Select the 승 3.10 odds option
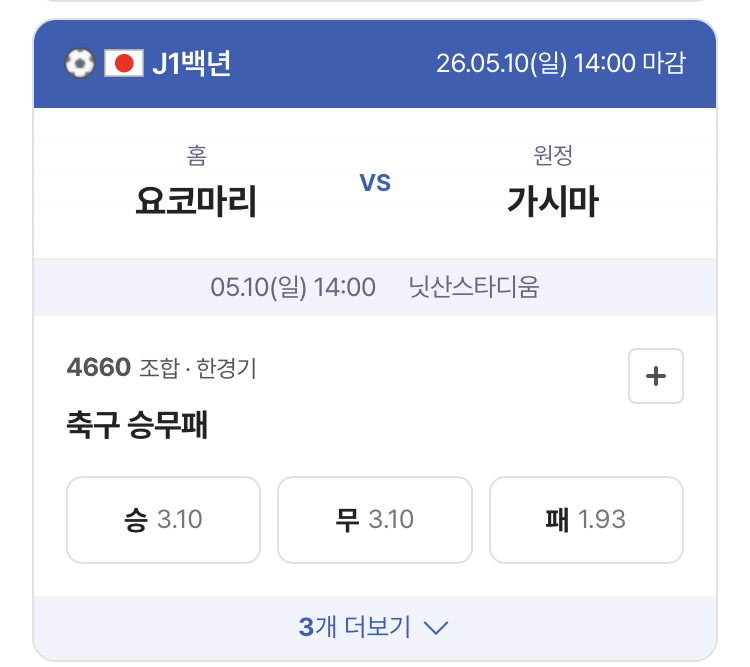The width and height of the screenshot is (750, 667). coord(164,520)
